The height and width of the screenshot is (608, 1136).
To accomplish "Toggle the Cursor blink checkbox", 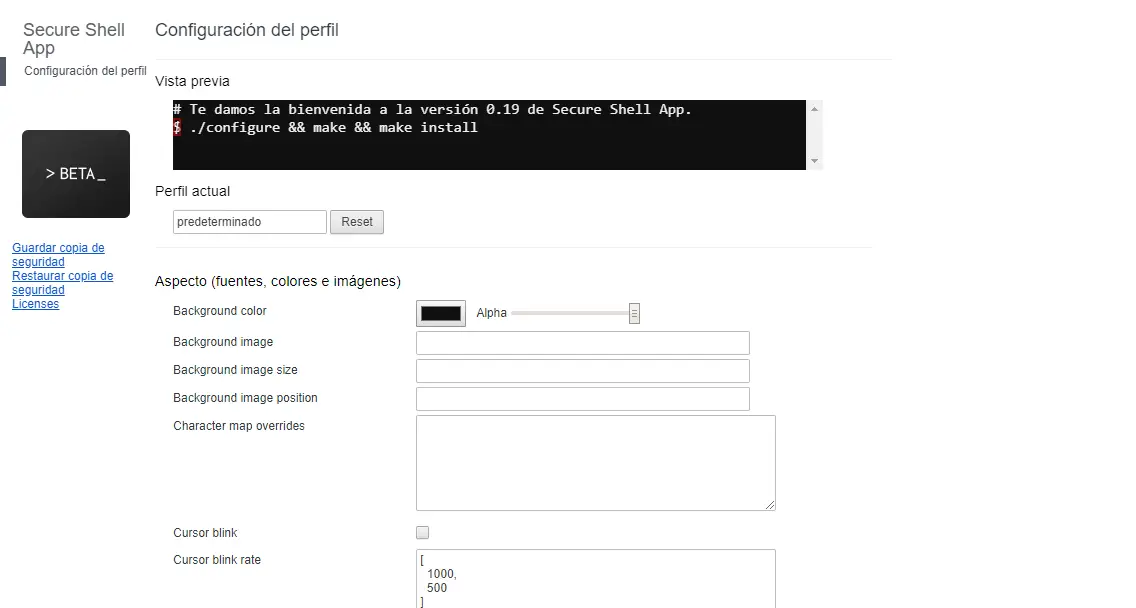I will [422, 533].
